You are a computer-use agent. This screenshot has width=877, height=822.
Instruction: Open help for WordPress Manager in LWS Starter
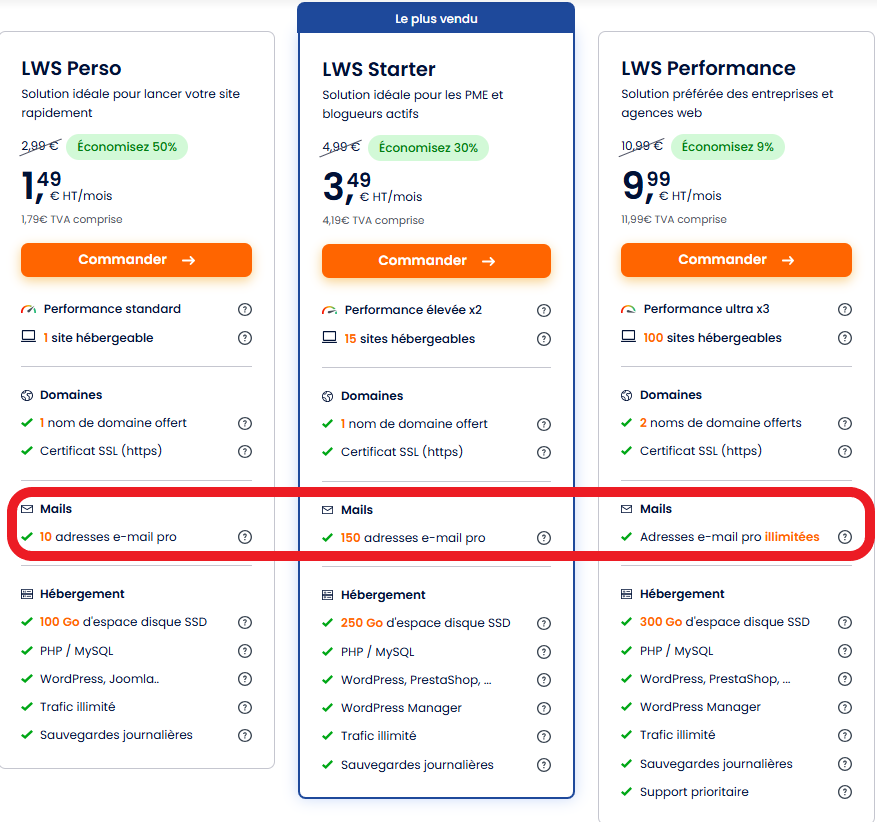pyautogui.click(x=544, y=708)
